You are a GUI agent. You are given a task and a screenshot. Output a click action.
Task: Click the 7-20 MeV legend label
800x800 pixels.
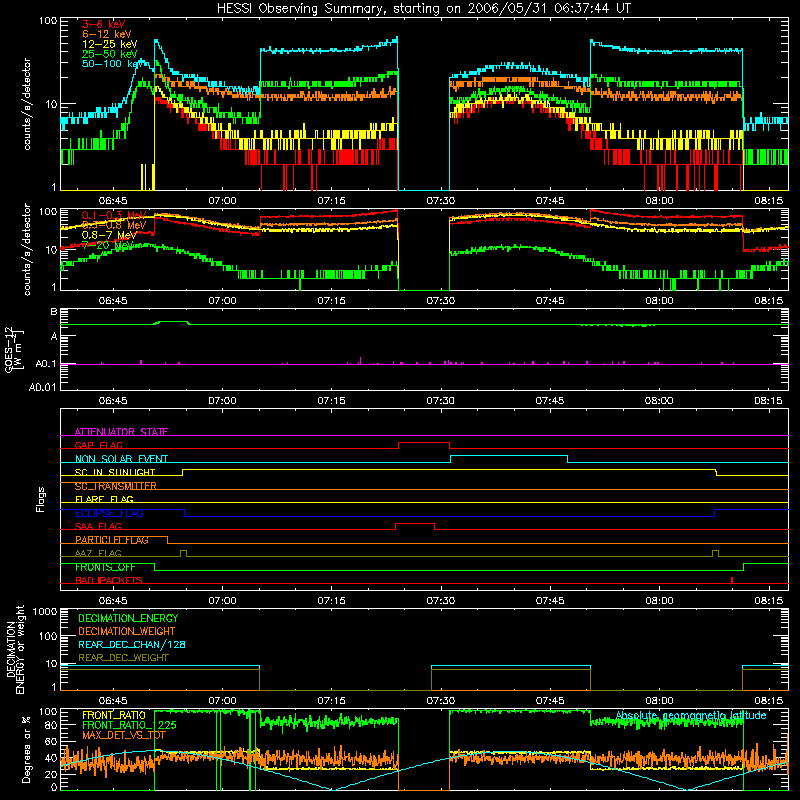click(x=108, y=245)
